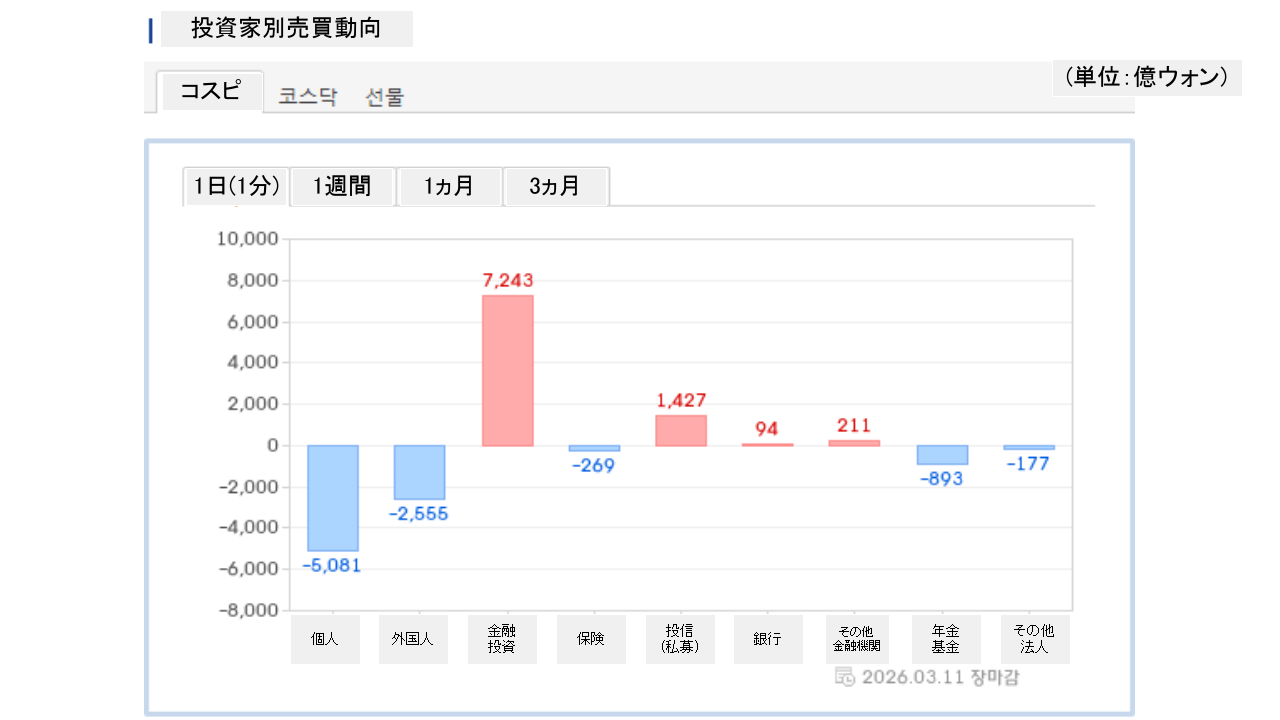The image size is (1280, 720).
Task: Select the コスピ market tab
Action: pyautogui.click(x=210, y=92)
